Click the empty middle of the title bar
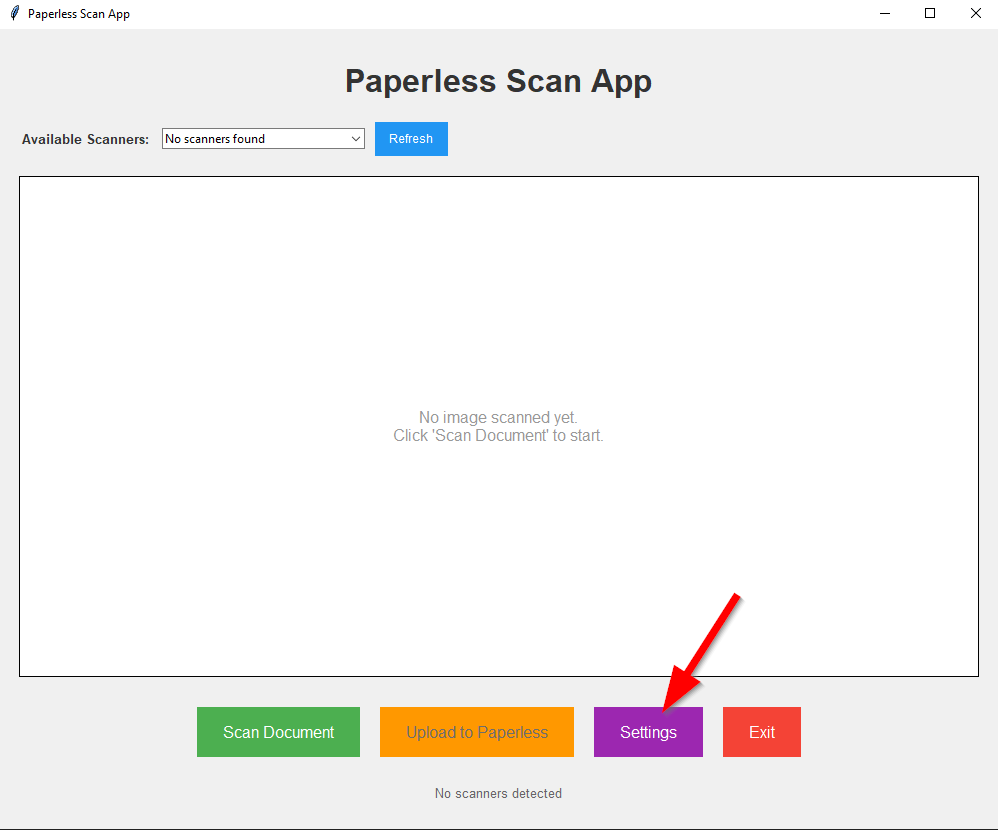The width and height of the screenshot is (998, 830). [x=500, y=14]
